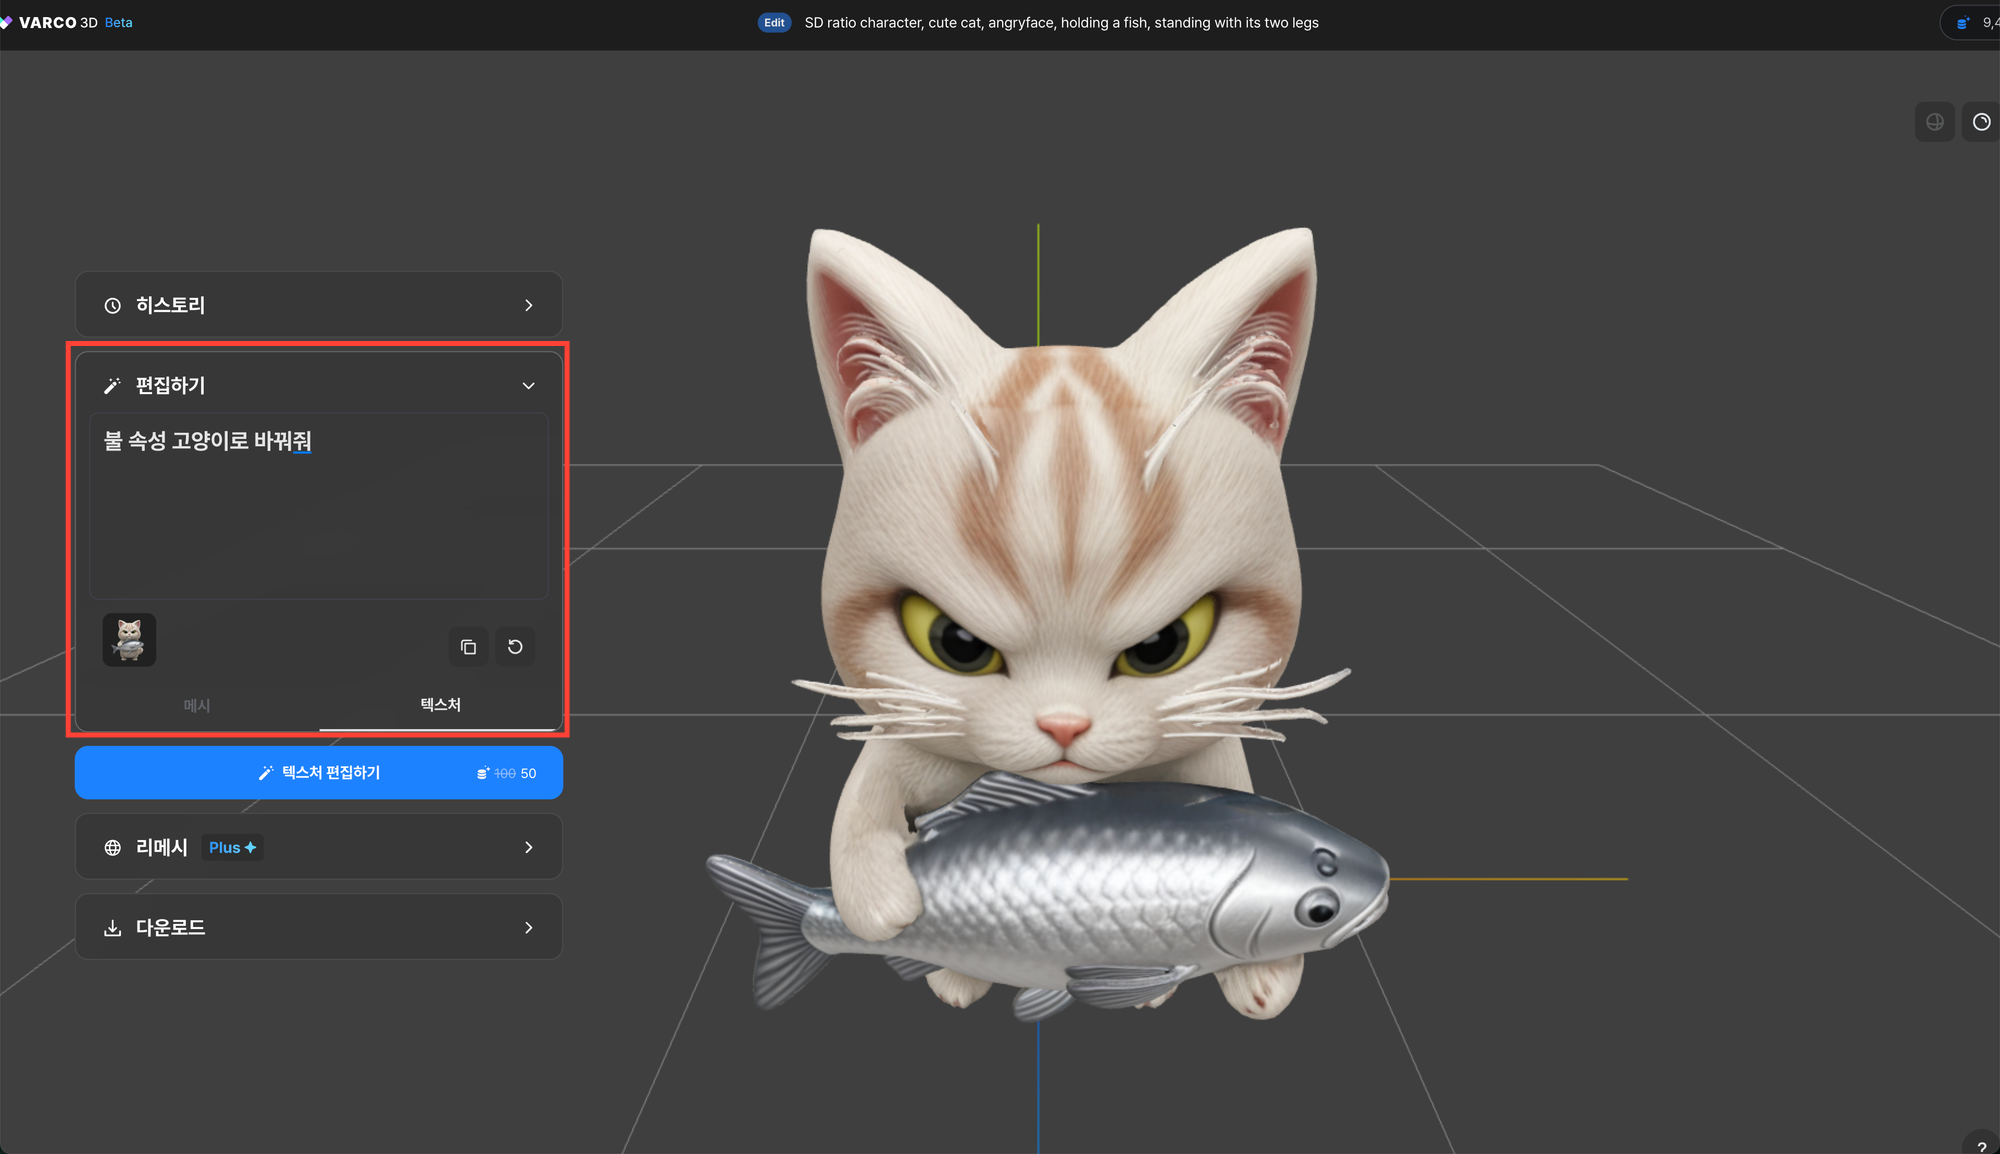Click the cat reference thumbnail
This screenshot has height=1154, width=2000.
(130, 640)
